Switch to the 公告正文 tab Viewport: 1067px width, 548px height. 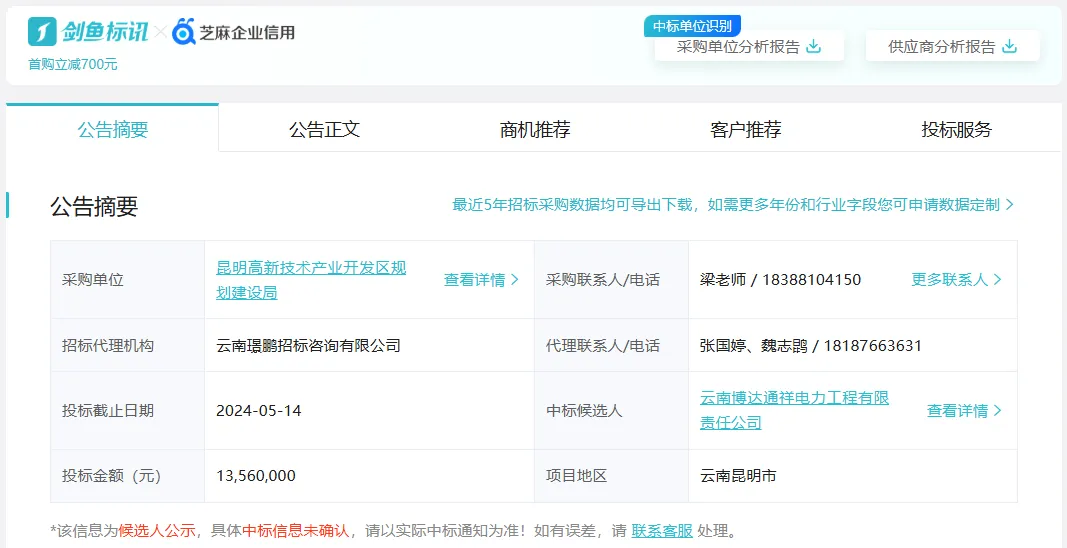324,129
